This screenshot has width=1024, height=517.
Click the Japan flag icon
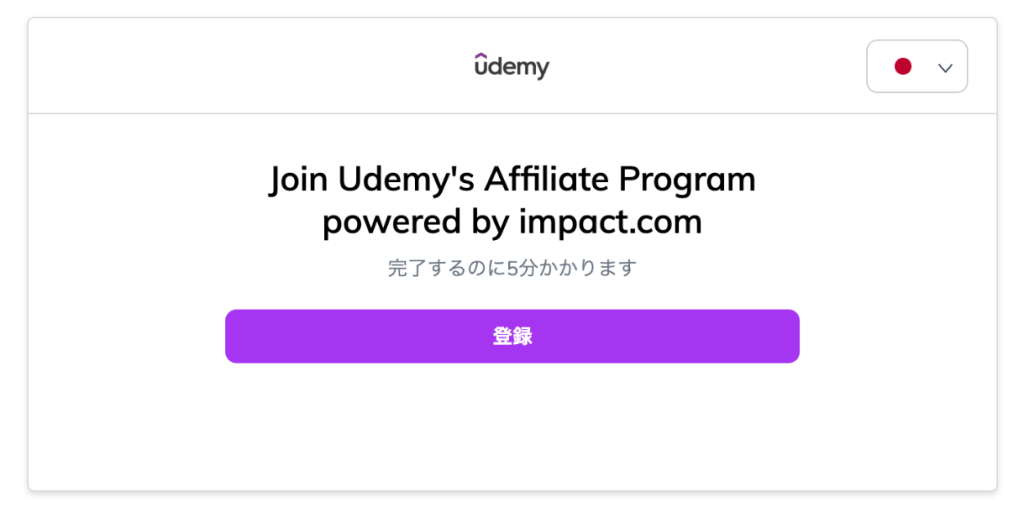[x=903, y=67]
